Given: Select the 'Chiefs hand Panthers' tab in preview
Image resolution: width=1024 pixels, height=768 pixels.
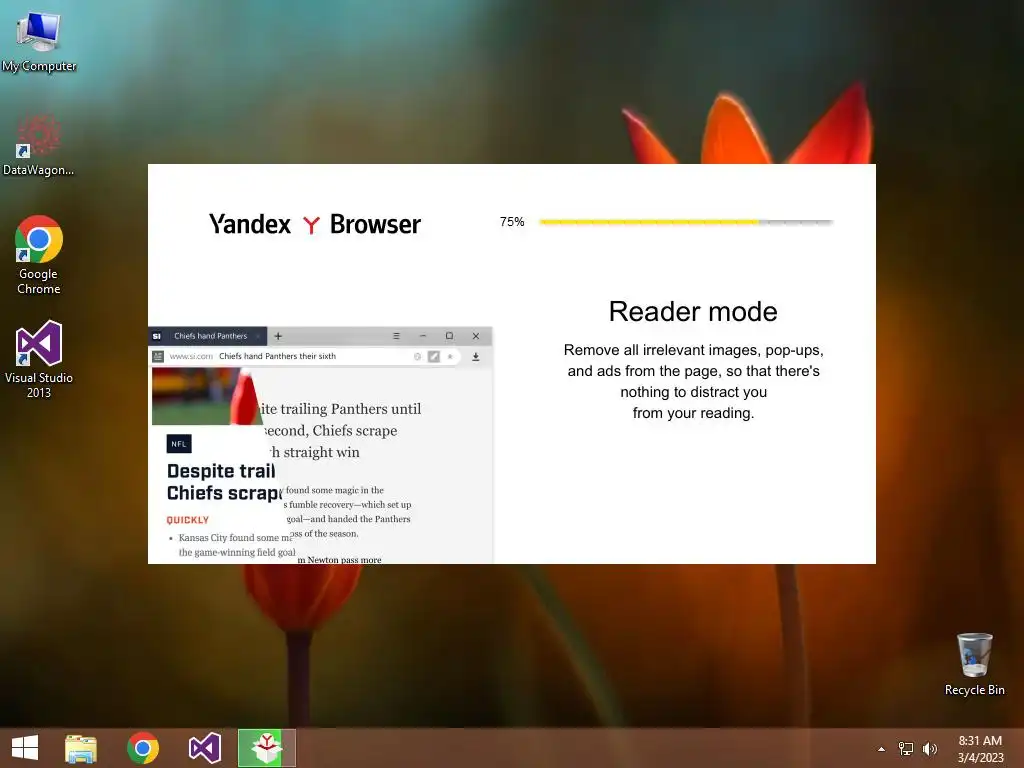Looking at the screenshot, I should [x=210, y=336].
